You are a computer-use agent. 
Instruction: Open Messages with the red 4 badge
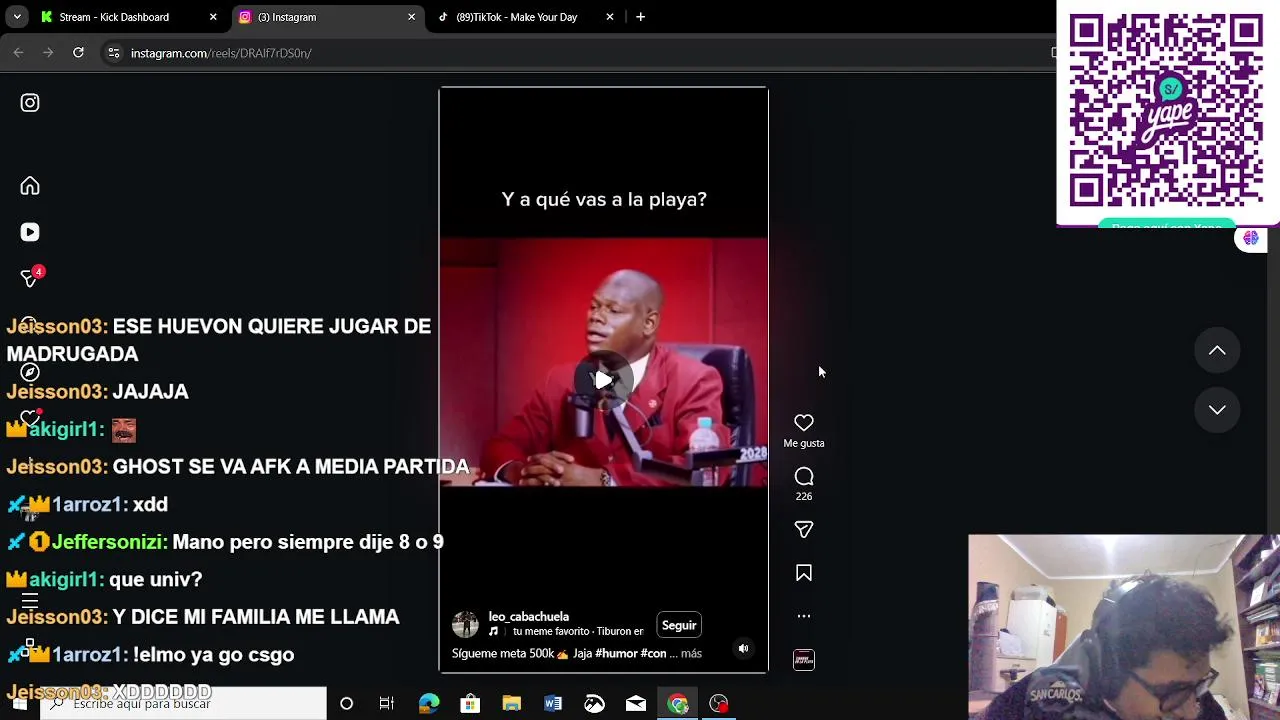tap(31, 278)
